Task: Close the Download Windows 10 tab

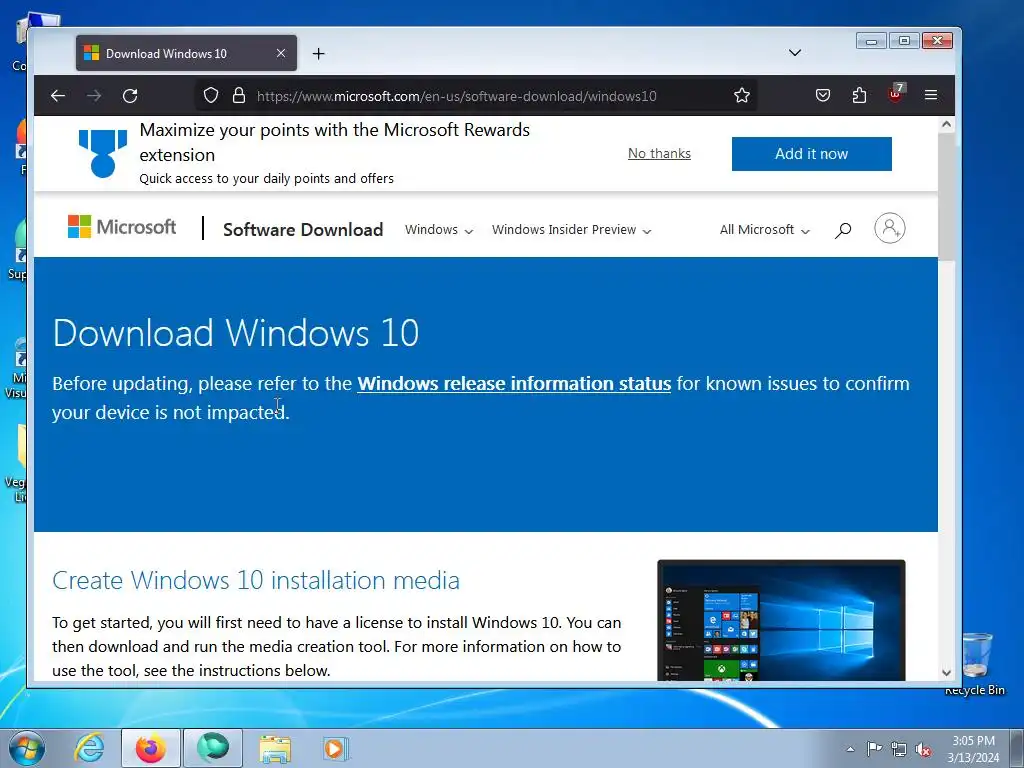Action: pos(281,53)
